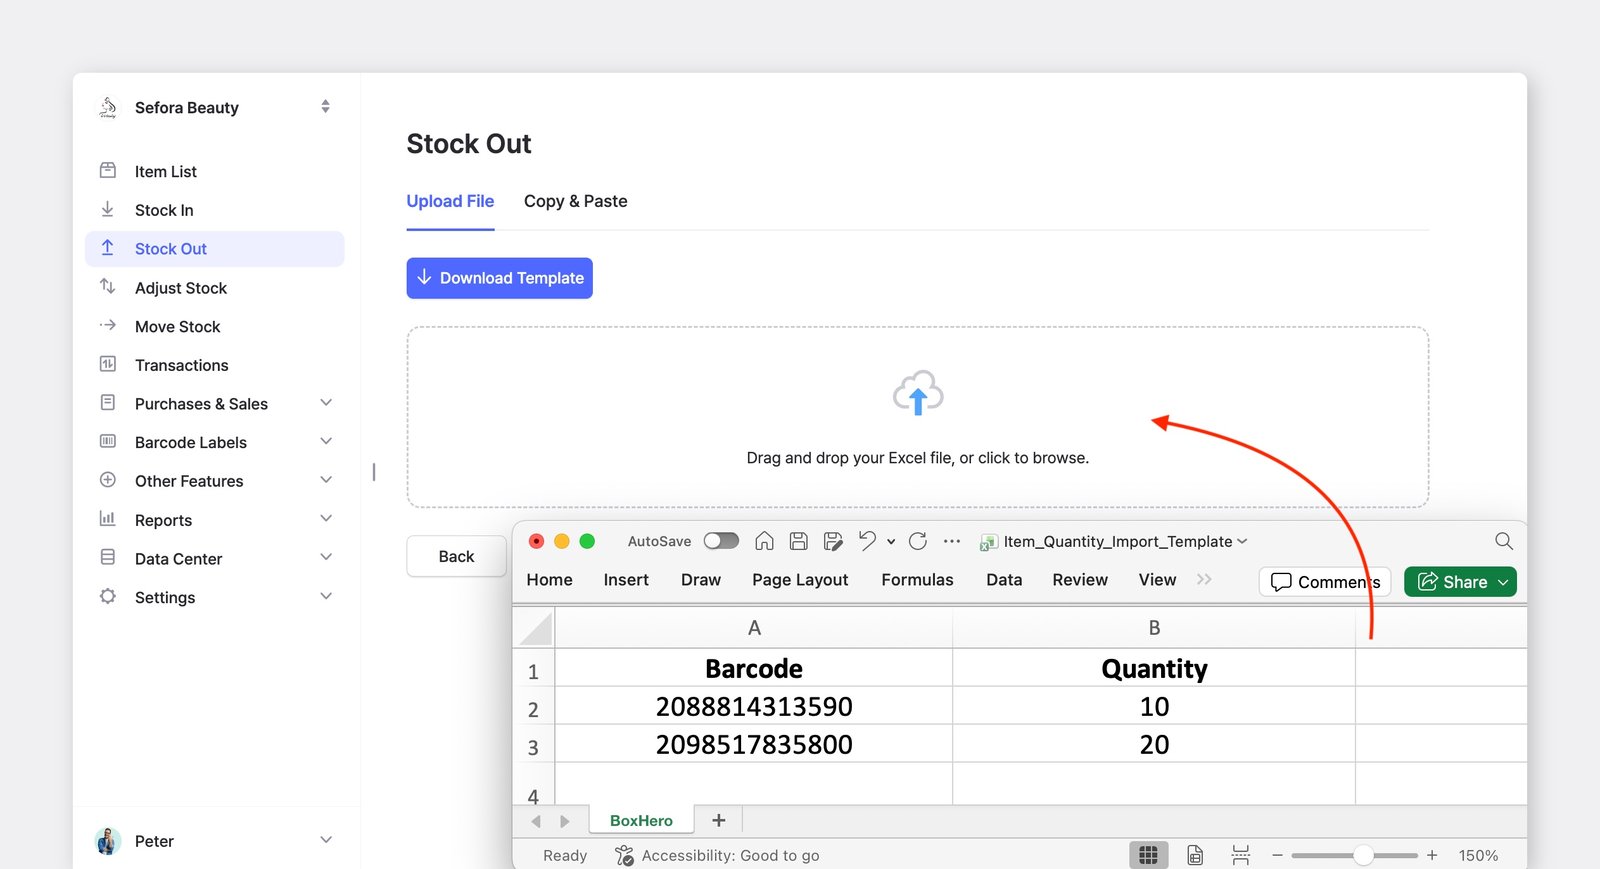Click the cloud upload icon in drop zone
1600x869 pixels.
[918, 393]
